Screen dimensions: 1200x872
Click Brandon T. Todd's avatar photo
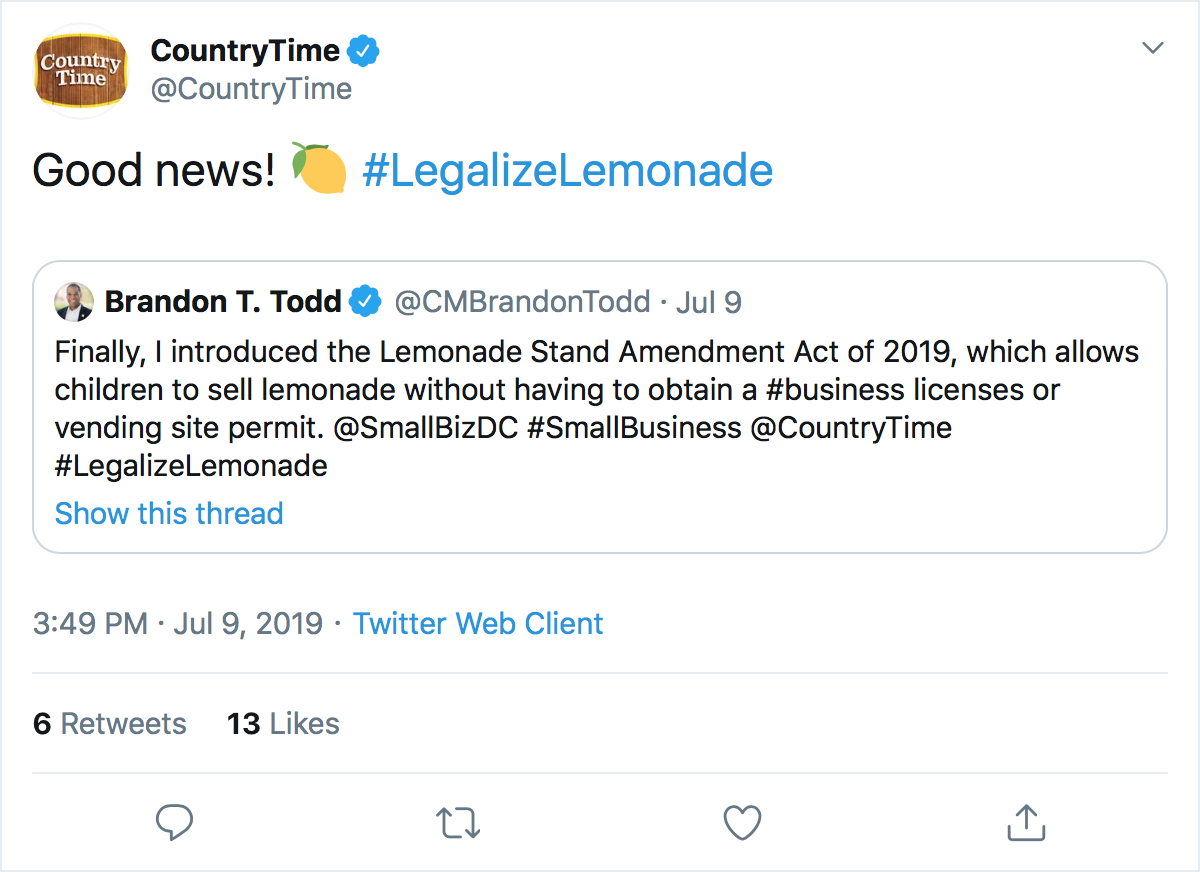[74, 301]
